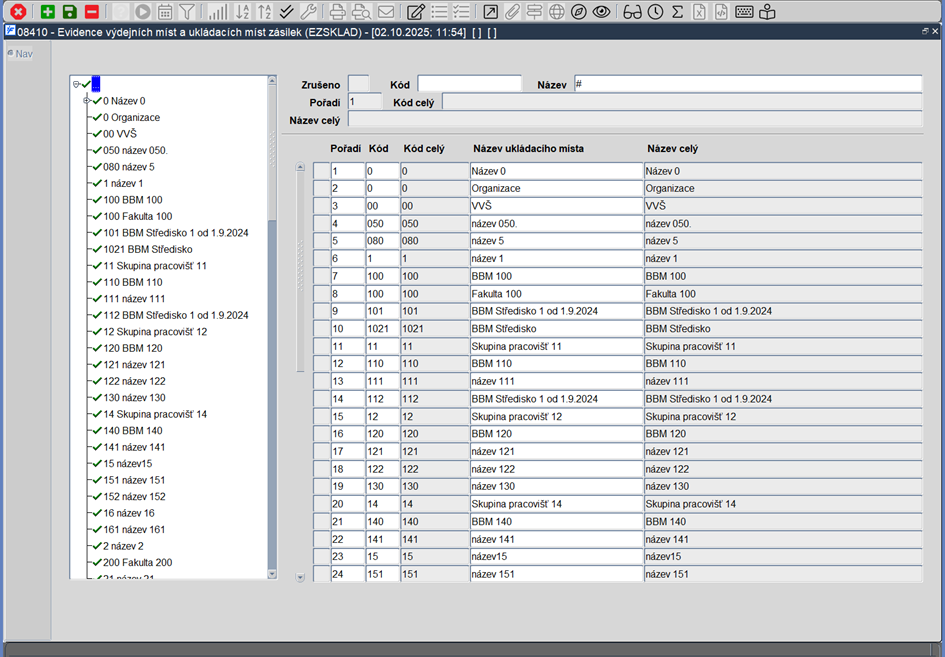This screenshot has height=657, width=945.
Task: Sort ascending with the A-Z icon
Action: pyautogui.click(x=241, y=12)
